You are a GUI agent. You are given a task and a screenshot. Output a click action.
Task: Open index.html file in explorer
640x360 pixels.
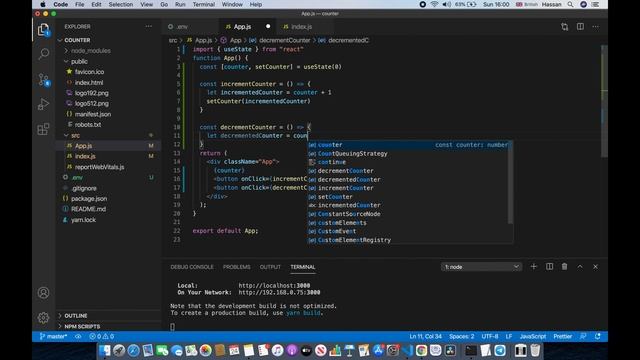point(89,82)
